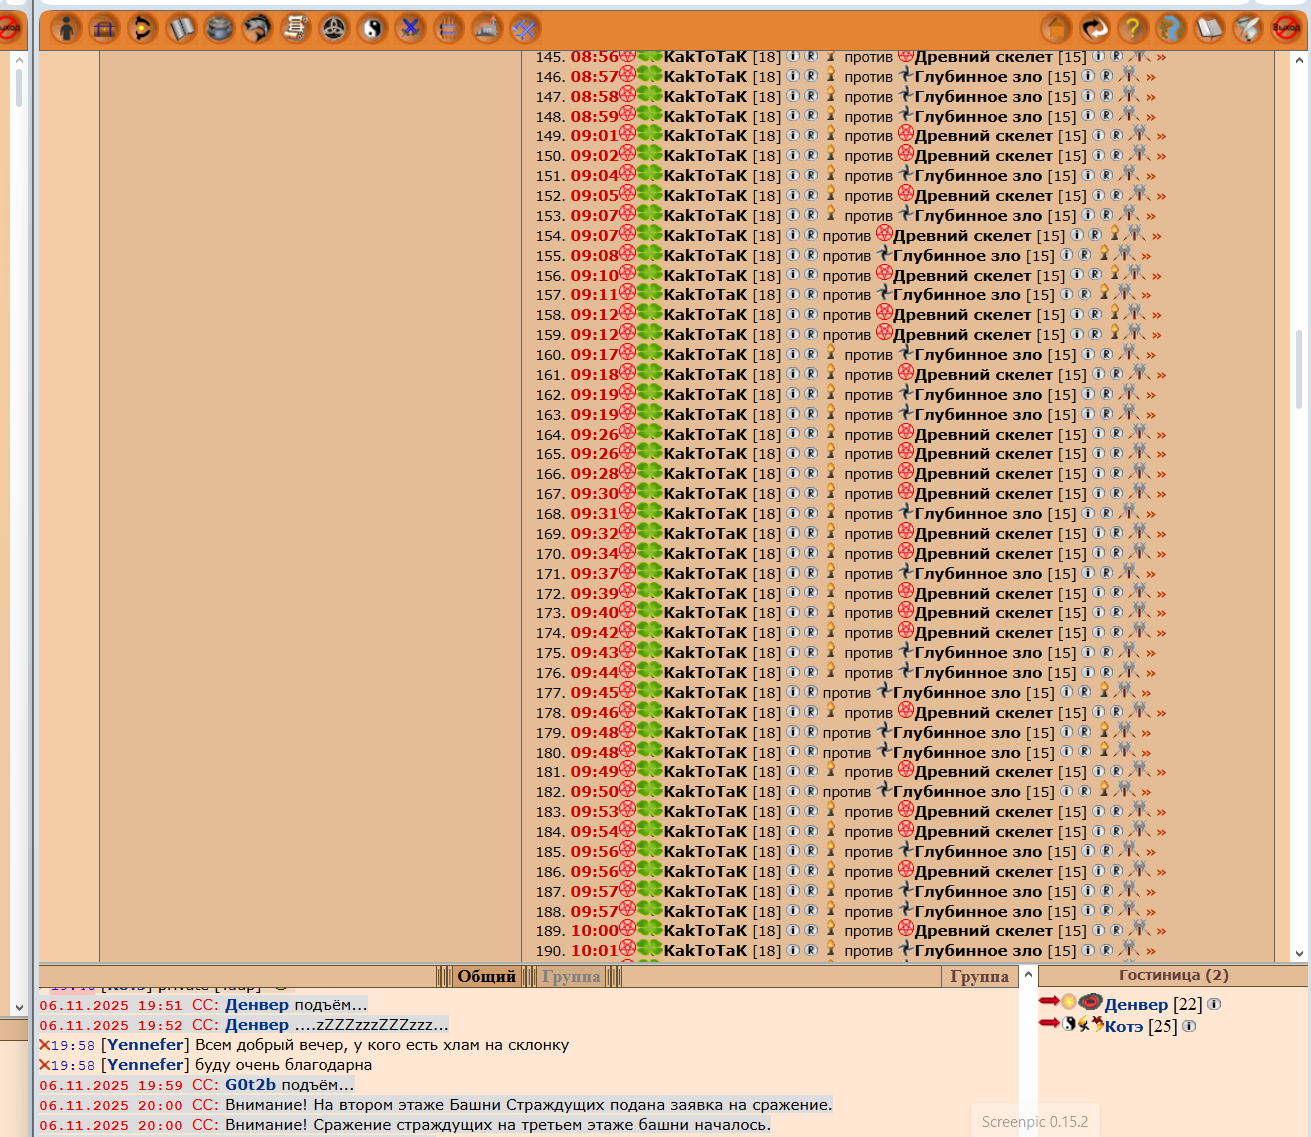Go to the home house icon
The width and height of the screenshot is (1311, 1137).
[1056, 28]
